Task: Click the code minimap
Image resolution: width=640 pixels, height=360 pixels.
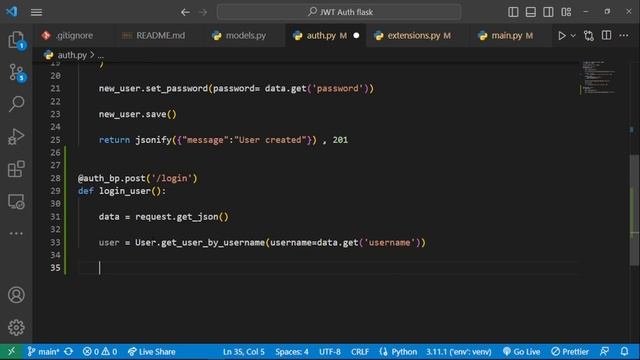Action: pyautogui.click(x=599, y=77)
